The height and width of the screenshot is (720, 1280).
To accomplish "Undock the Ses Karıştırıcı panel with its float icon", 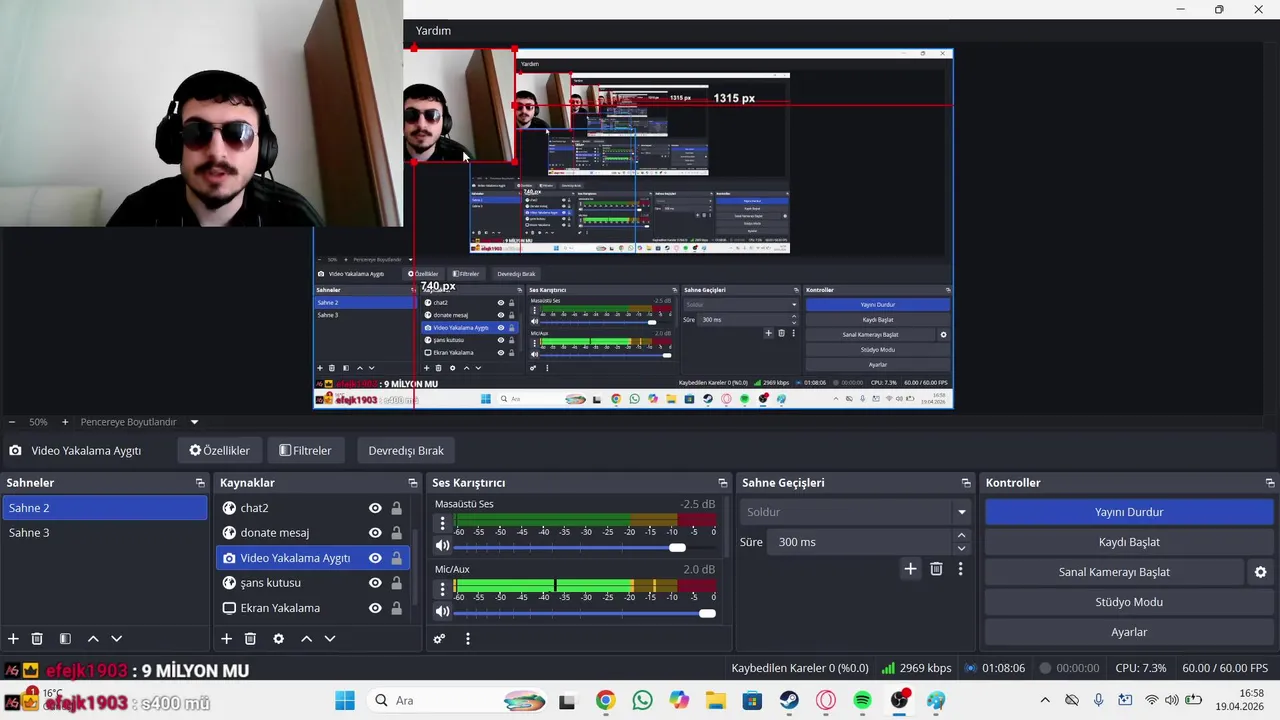I will 724,483.
